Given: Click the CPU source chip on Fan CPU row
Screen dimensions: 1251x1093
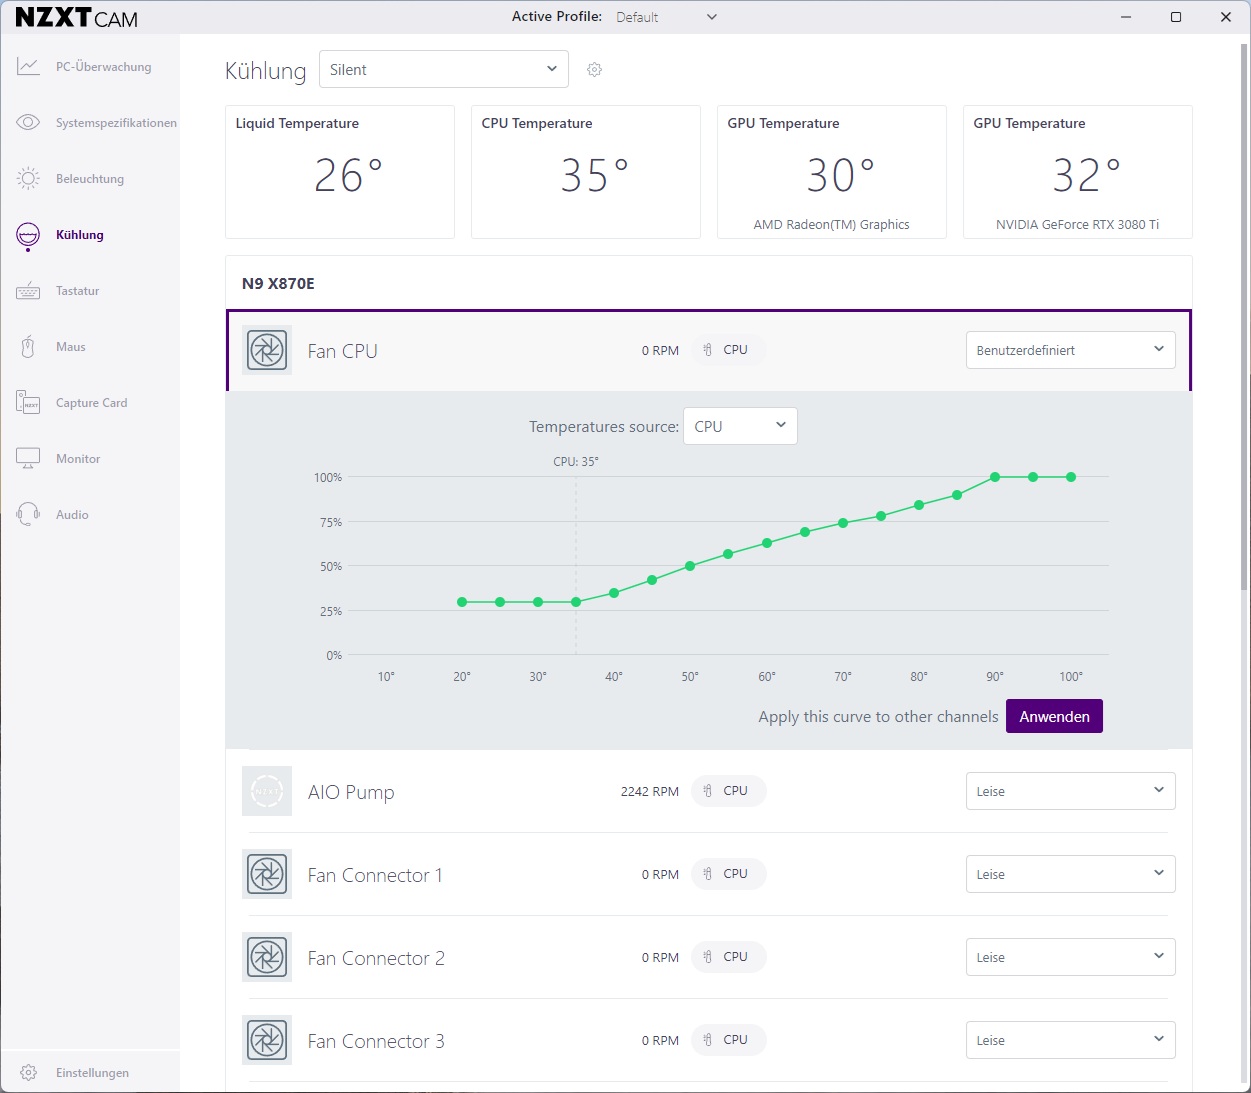Looking at the screenshot, I should pos(728,350).
